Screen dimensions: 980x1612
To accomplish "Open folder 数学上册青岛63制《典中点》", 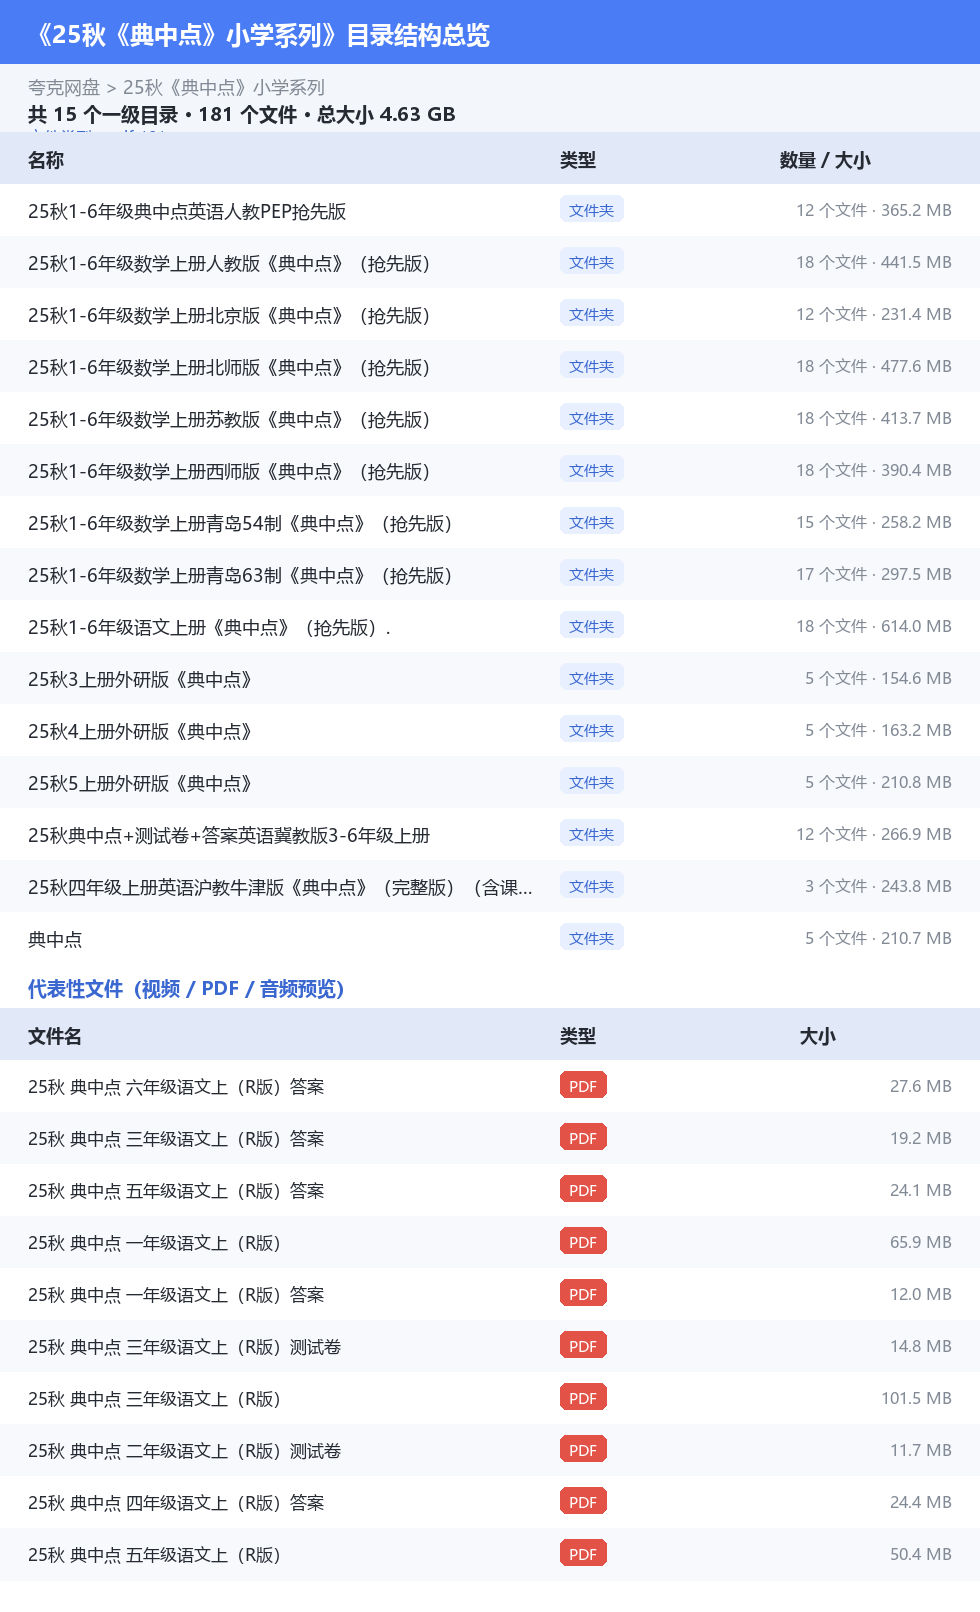I will pos(240,575).
